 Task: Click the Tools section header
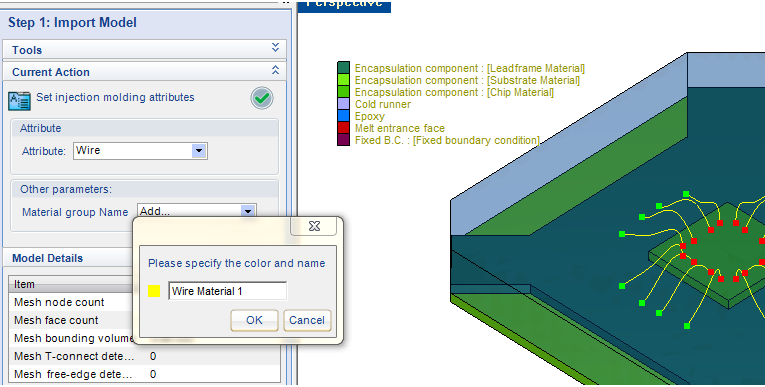(x=145, y=50)
